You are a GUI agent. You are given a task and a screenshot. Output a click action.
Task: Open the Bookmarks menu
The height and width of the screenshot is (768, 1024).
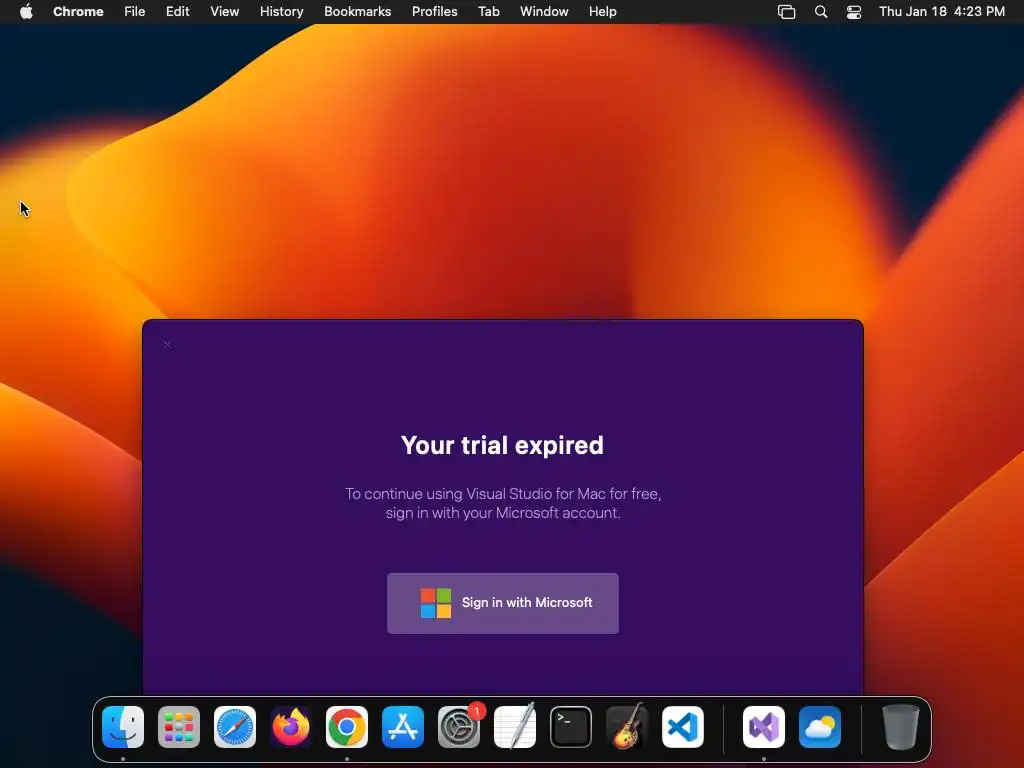click(x=358, y=12)
